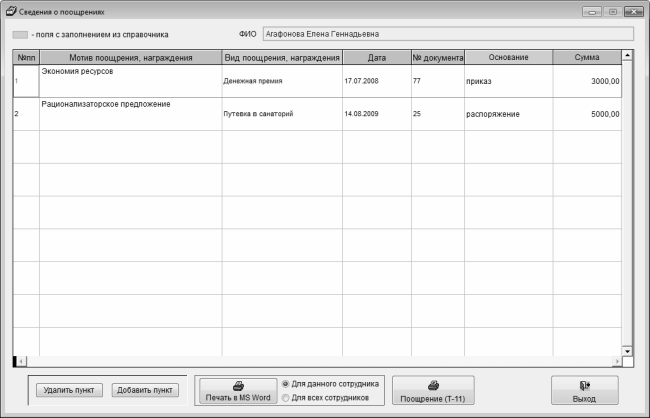Select the Денежная премия cell
This screenshot has height=418, width=650.
(281, 81)
